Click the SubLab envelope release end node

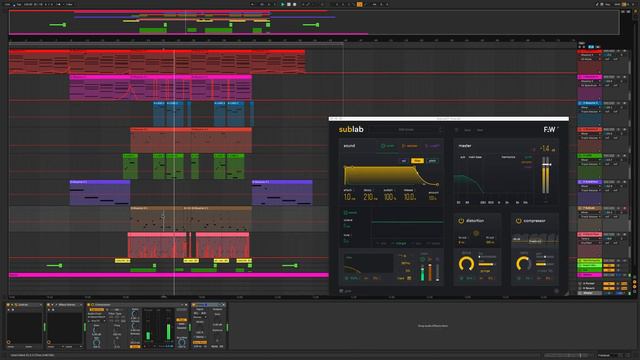pyautogui.click(x=437, y=184)
